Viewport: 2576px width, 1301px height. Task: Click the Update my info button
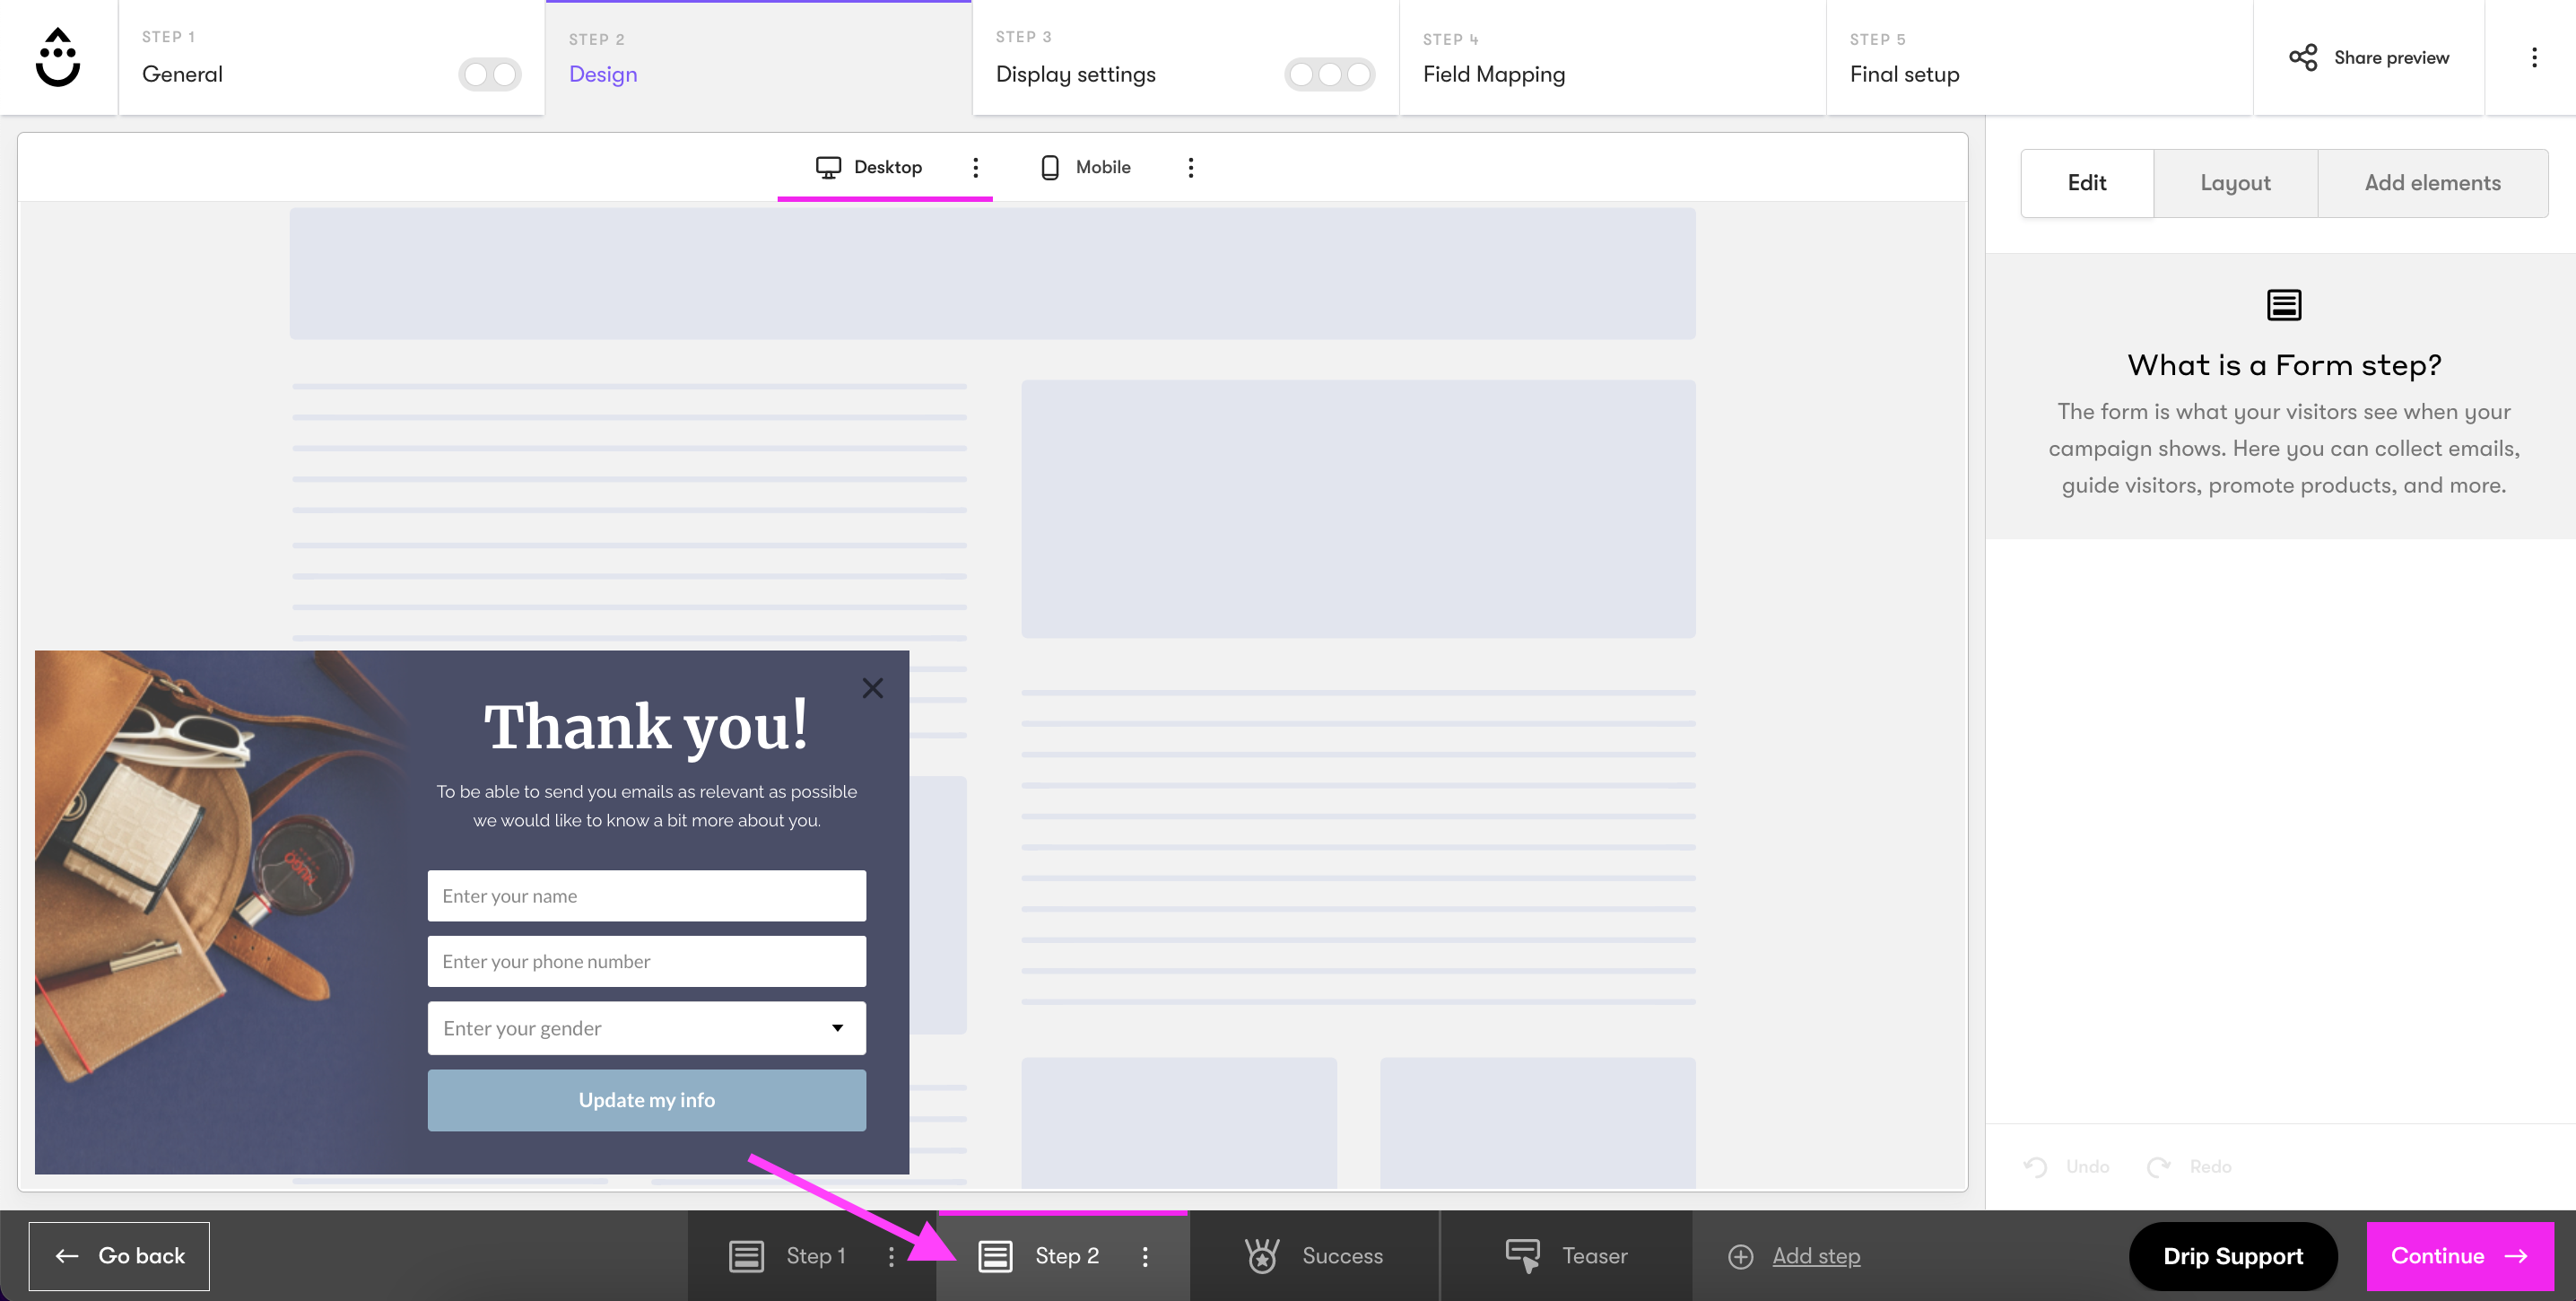click(647, 1100)
